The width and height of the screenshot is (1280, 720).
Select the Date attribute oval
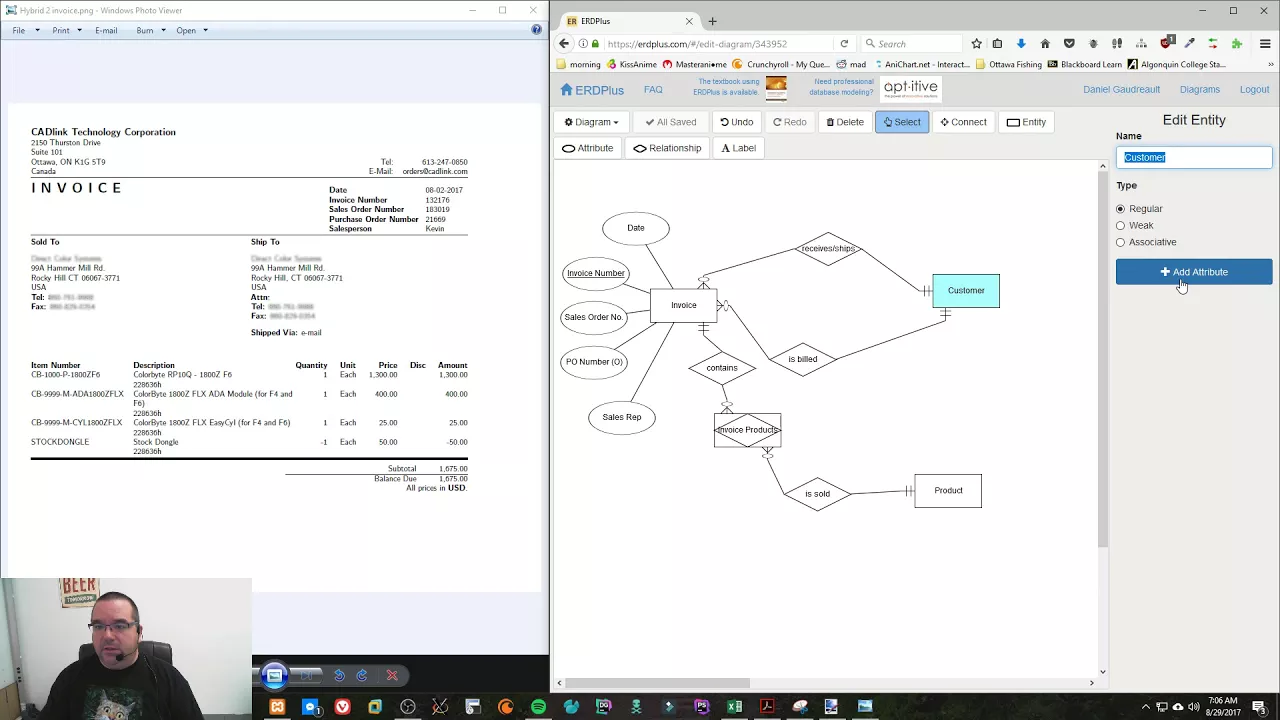[636, 228]
